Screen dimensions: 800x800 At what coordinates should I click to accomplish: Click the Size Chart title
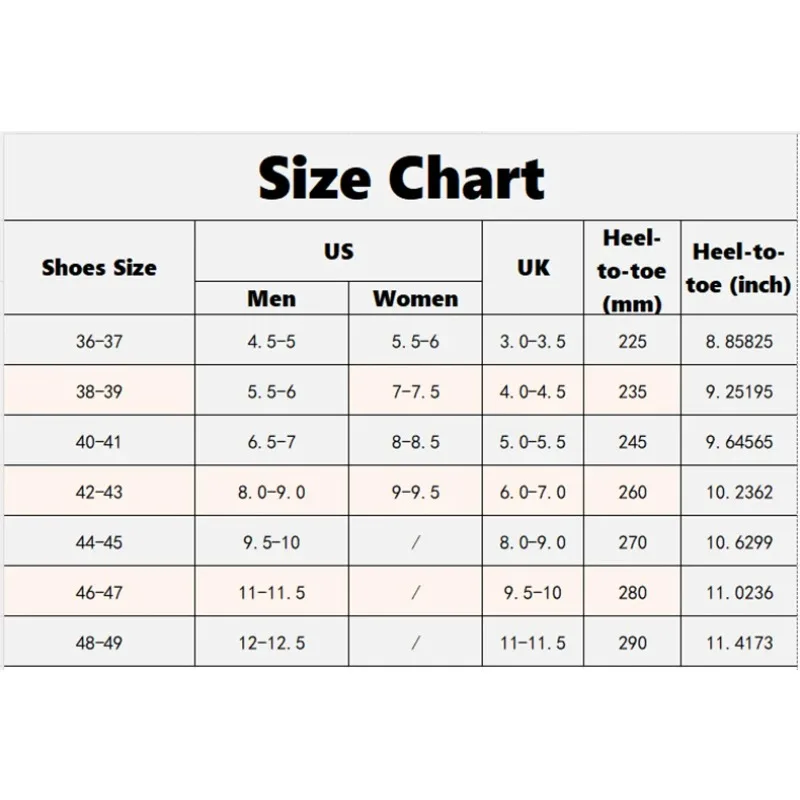click(401, 178)
